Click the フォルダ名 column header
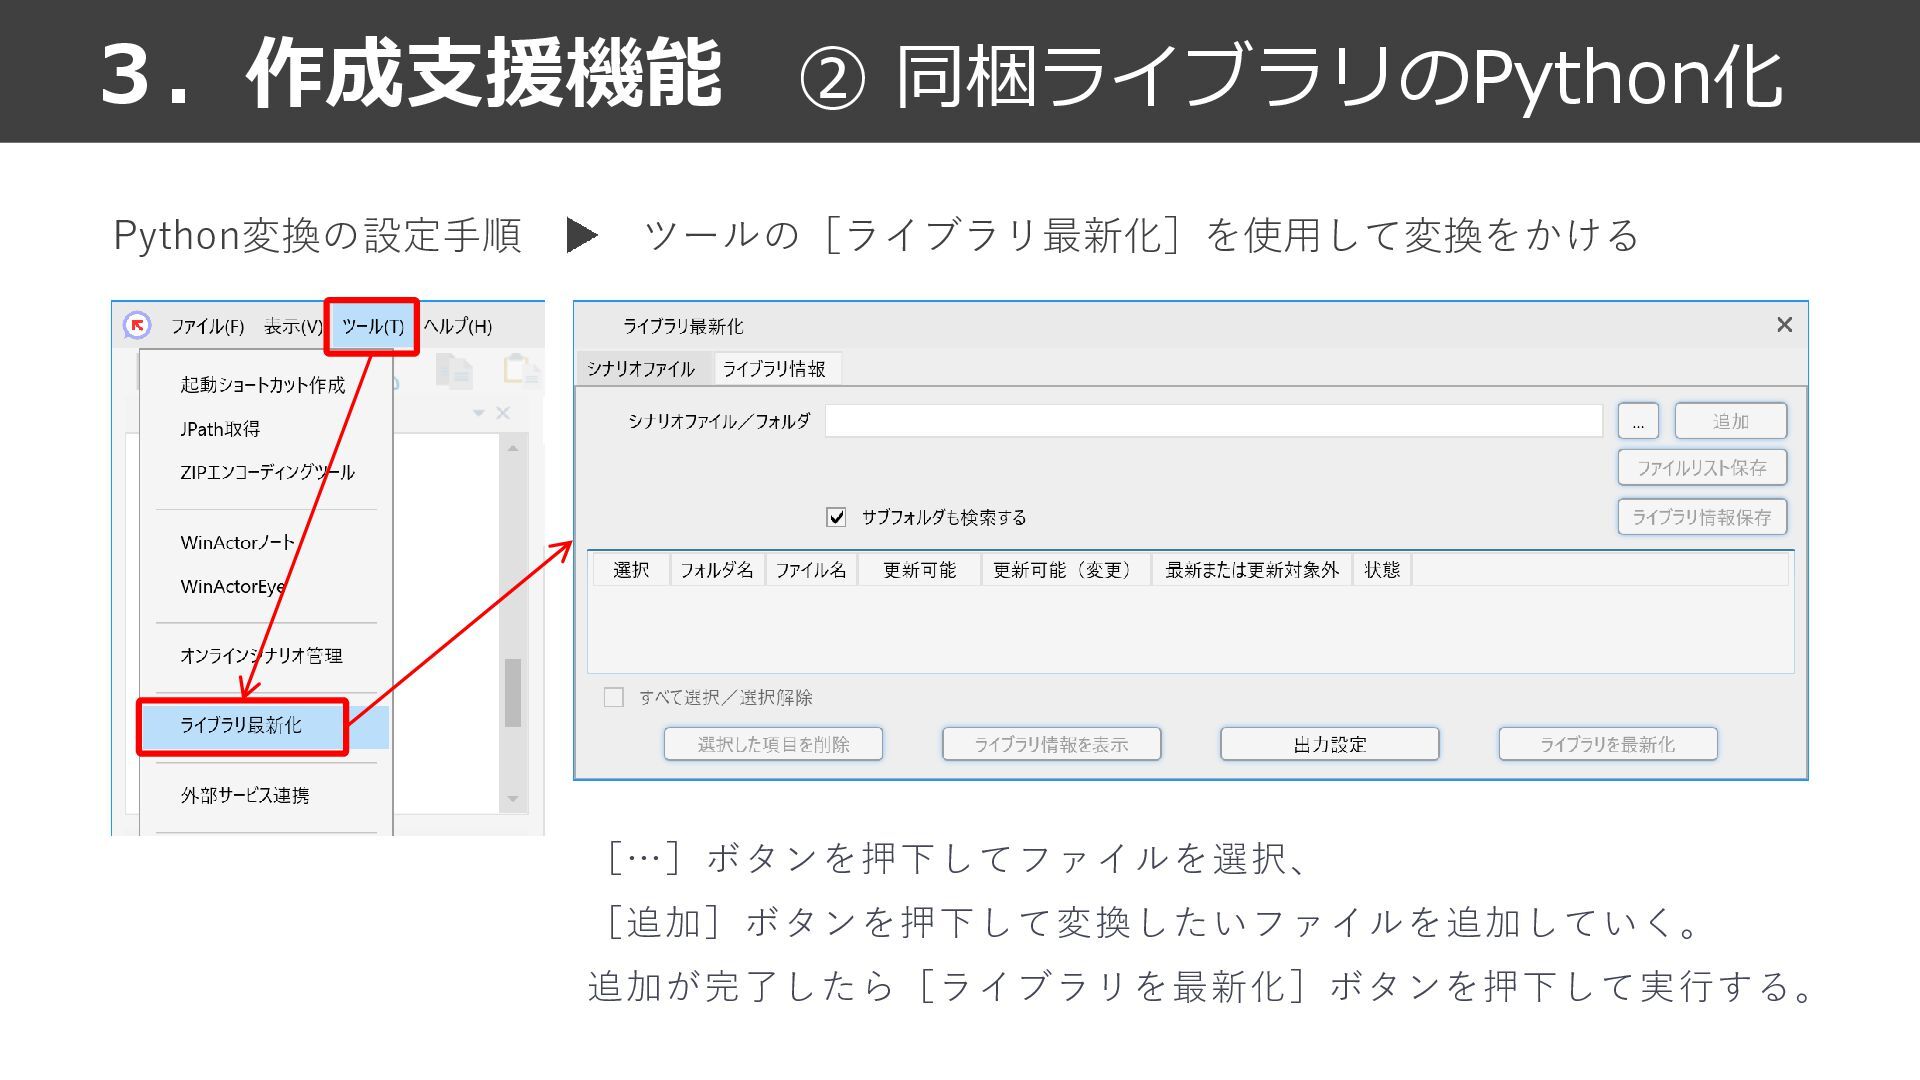Screen dimensions: 1920x1080 click(717, 570)
